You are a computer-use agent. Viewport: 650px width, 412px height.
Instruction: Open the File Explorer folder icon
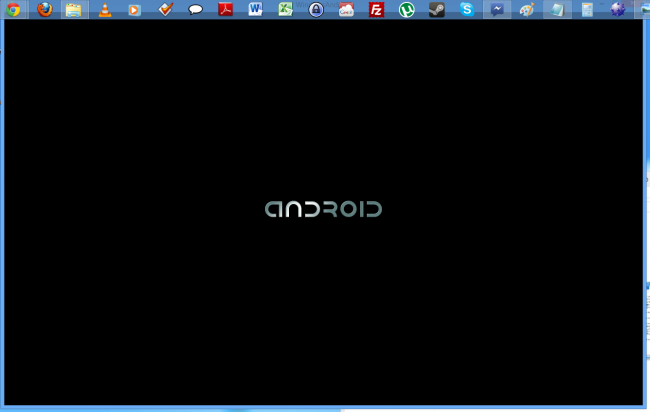(74, 10)
